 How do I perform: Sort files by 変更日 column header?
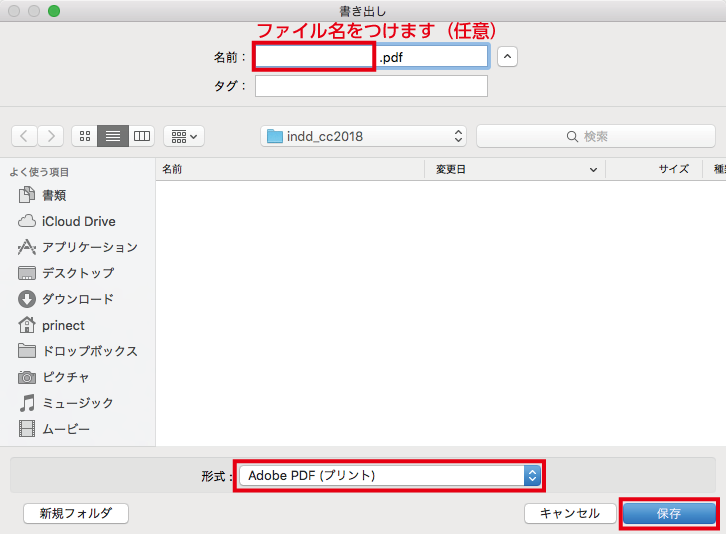coord(515,169)
